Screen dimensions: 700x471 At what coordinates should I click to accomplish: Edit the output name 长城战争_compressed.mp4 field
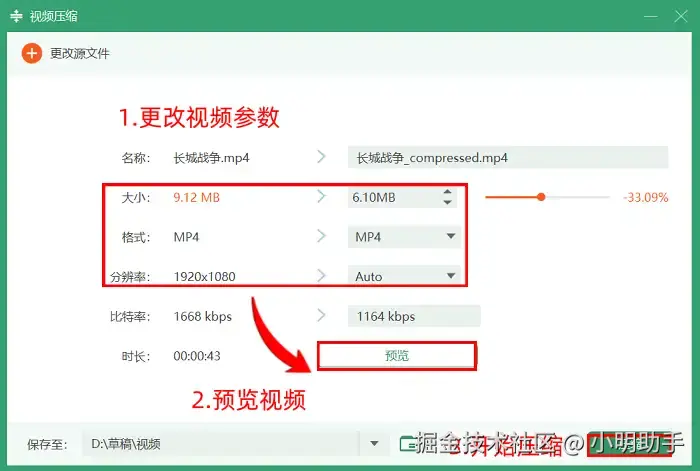pyautogui.click(x=508, y=158)
